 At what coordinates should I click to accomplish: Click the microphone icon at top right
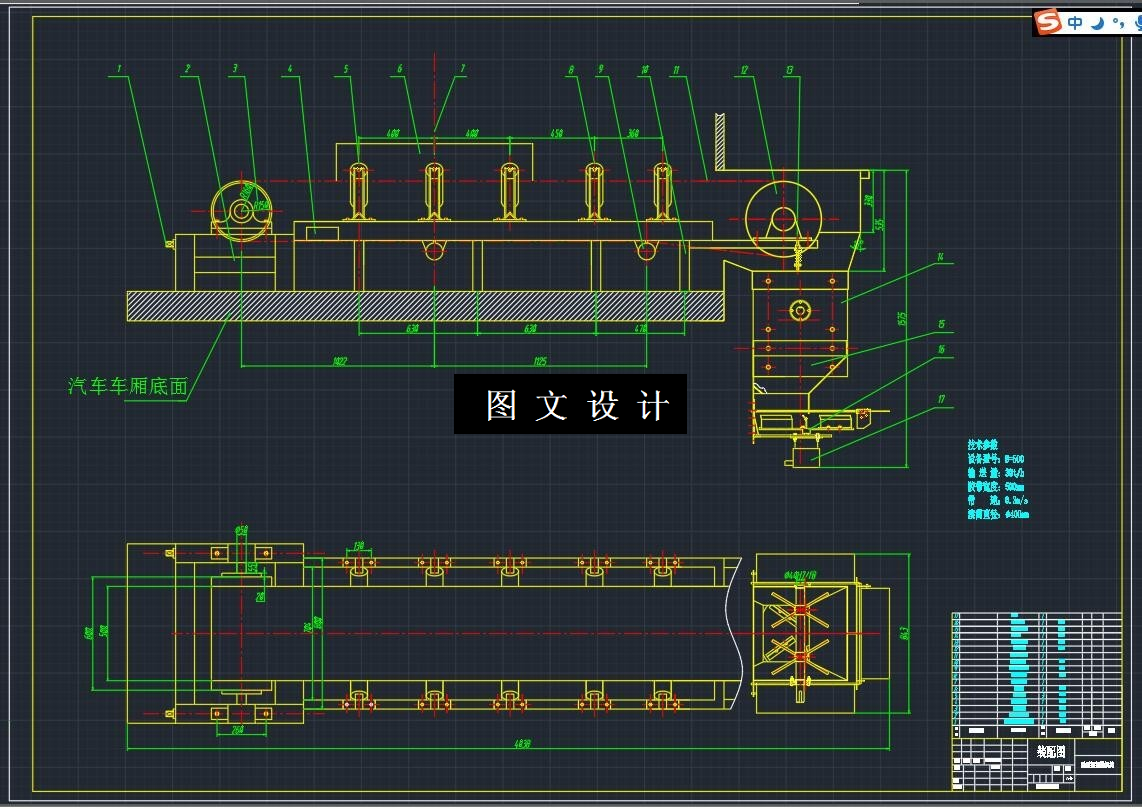(x=1139, y=22)
